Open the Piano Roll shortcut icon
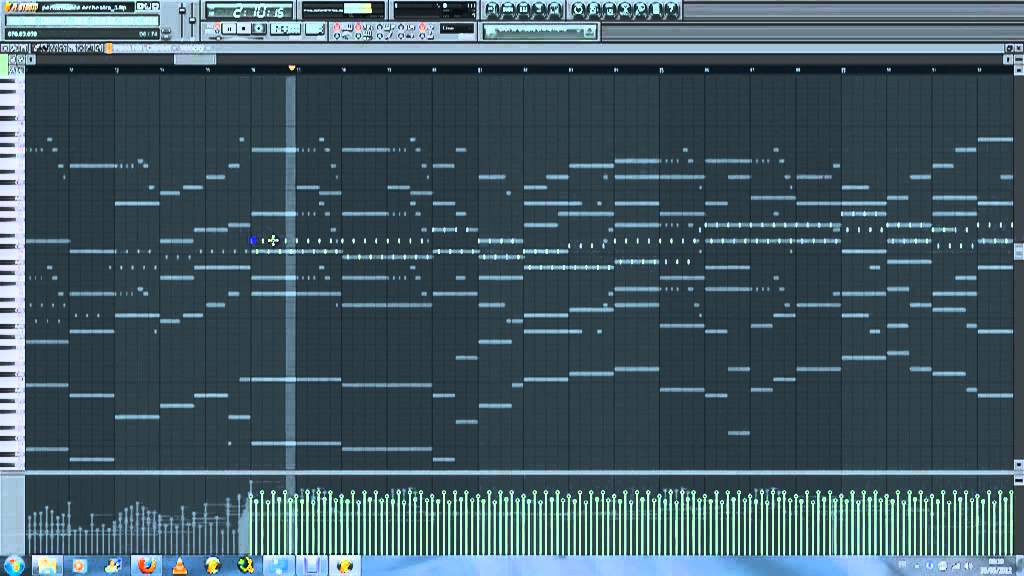The height and width of the screenshot is (576, 1024). coord(523,10)
